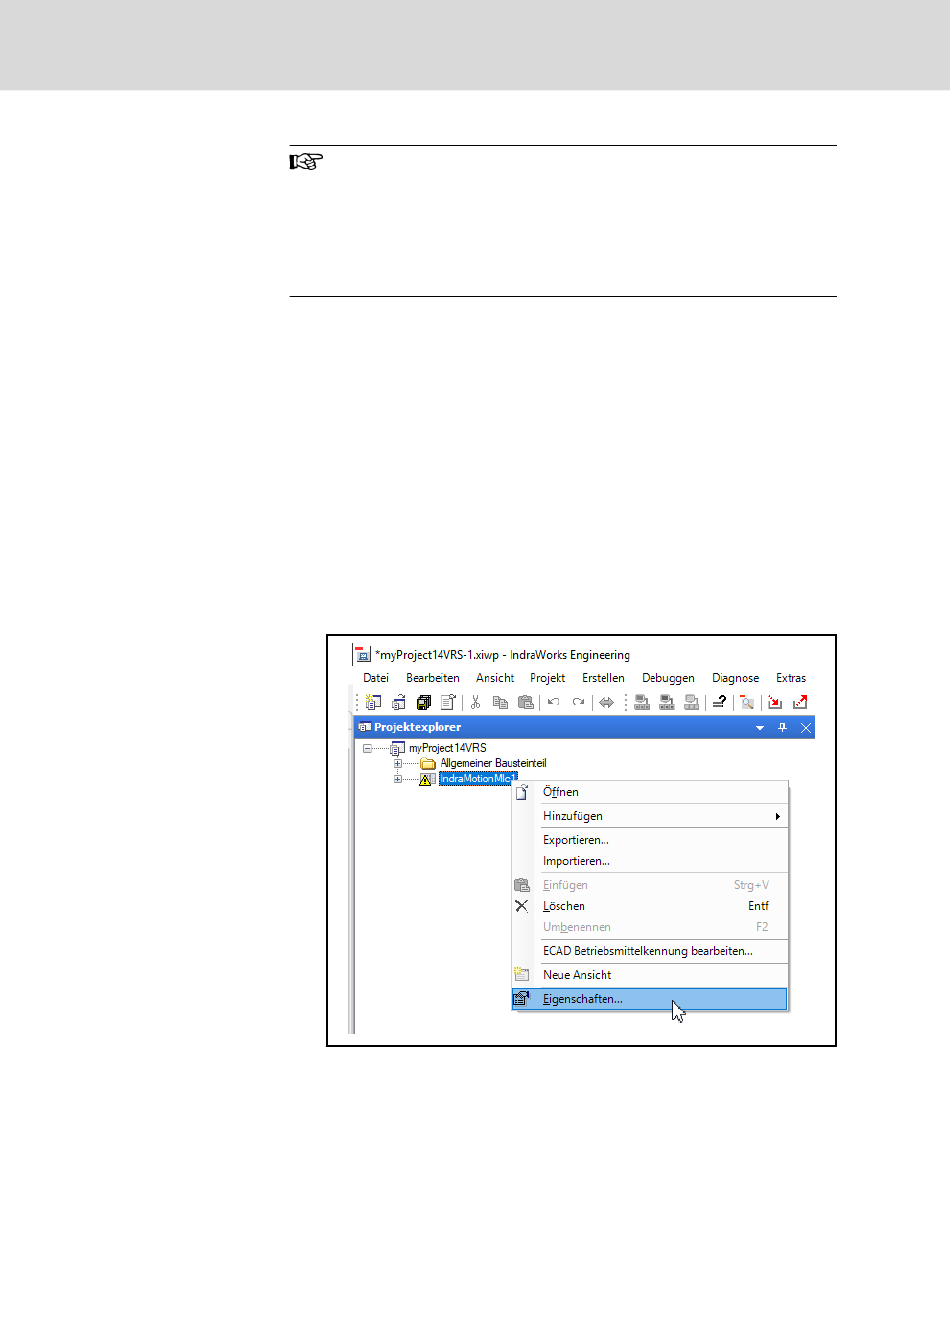Open the Hinzufügen submenu arrow
This screenshot has height=1344, width=950.
click(x=777, y=816)
